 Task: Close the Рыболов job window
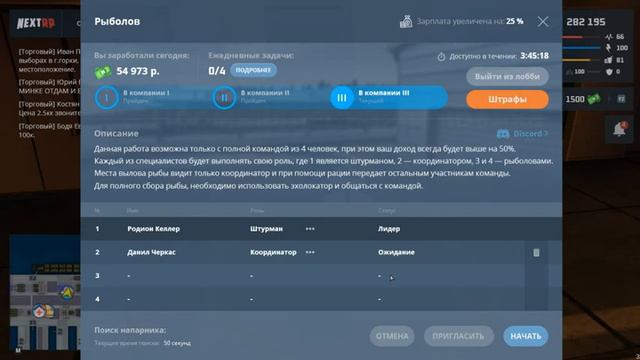542,22
